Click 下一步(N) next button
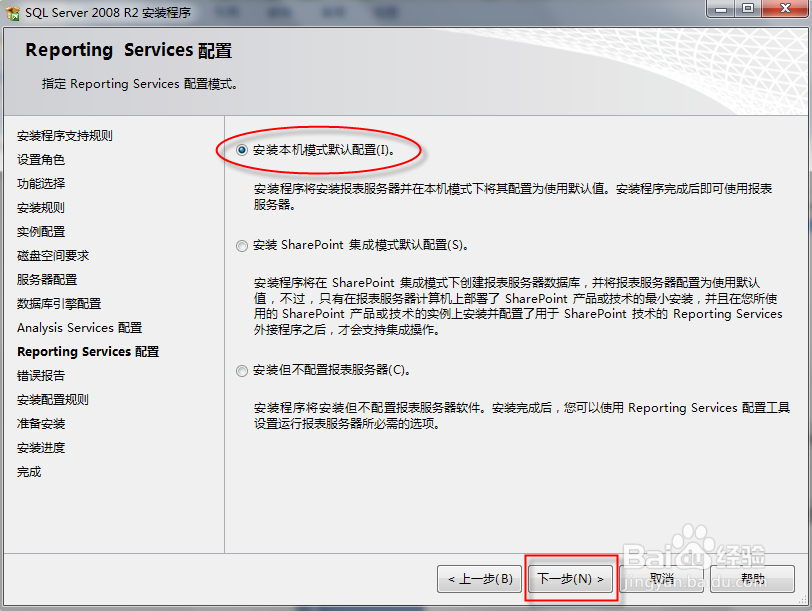812x611 pixels. (x=571, y=578)
